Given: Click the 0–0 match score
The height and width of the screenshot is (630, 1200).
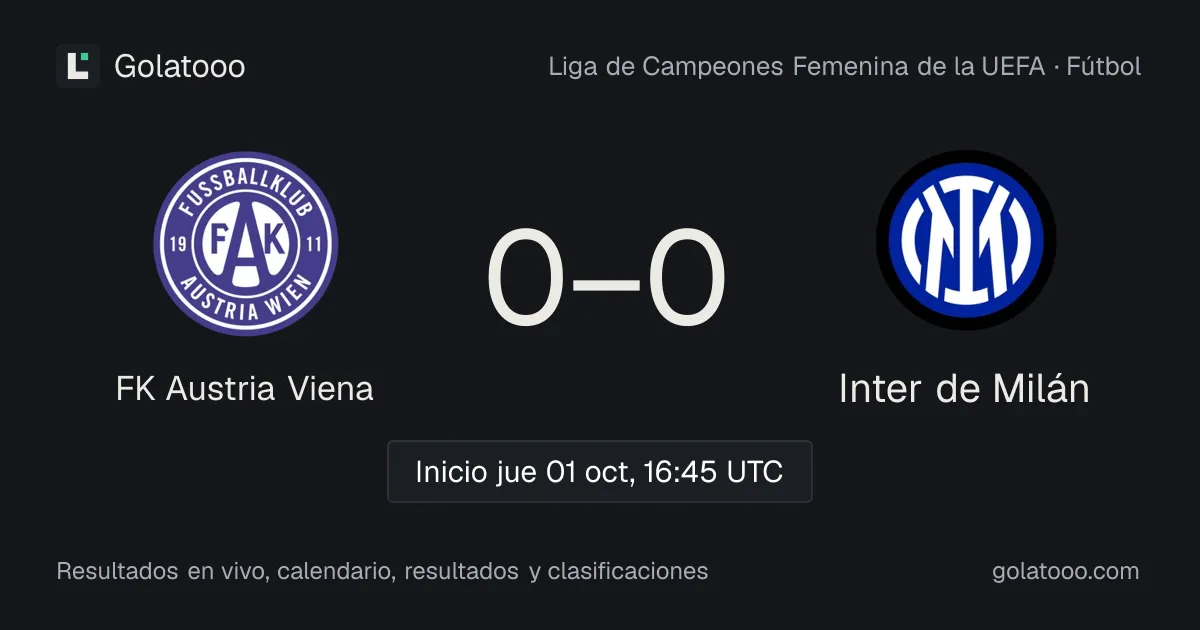Looking at the screenshot, I should point(606,279).
